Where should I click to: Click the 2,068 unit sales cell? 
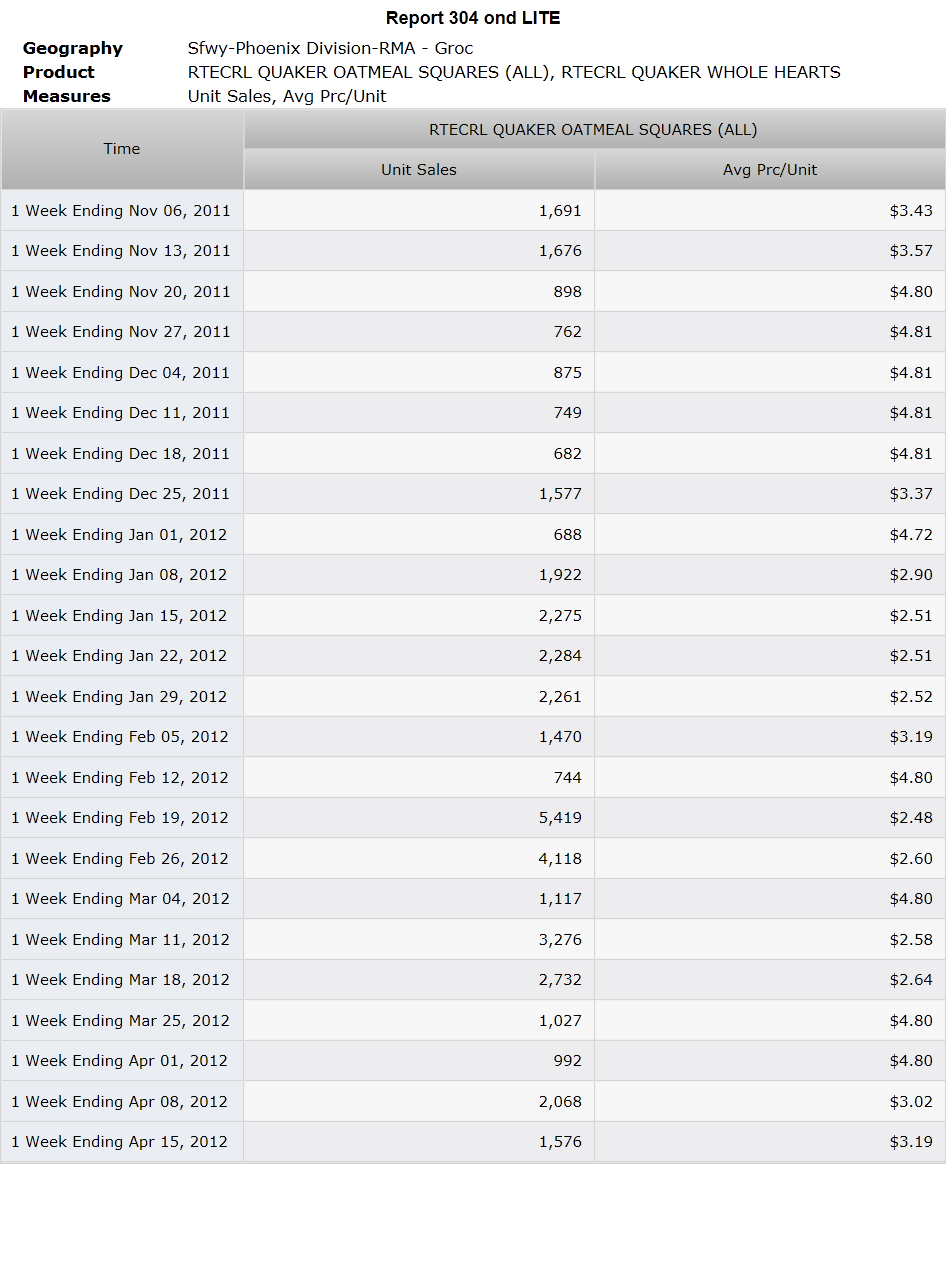[x=419, y=1102]
